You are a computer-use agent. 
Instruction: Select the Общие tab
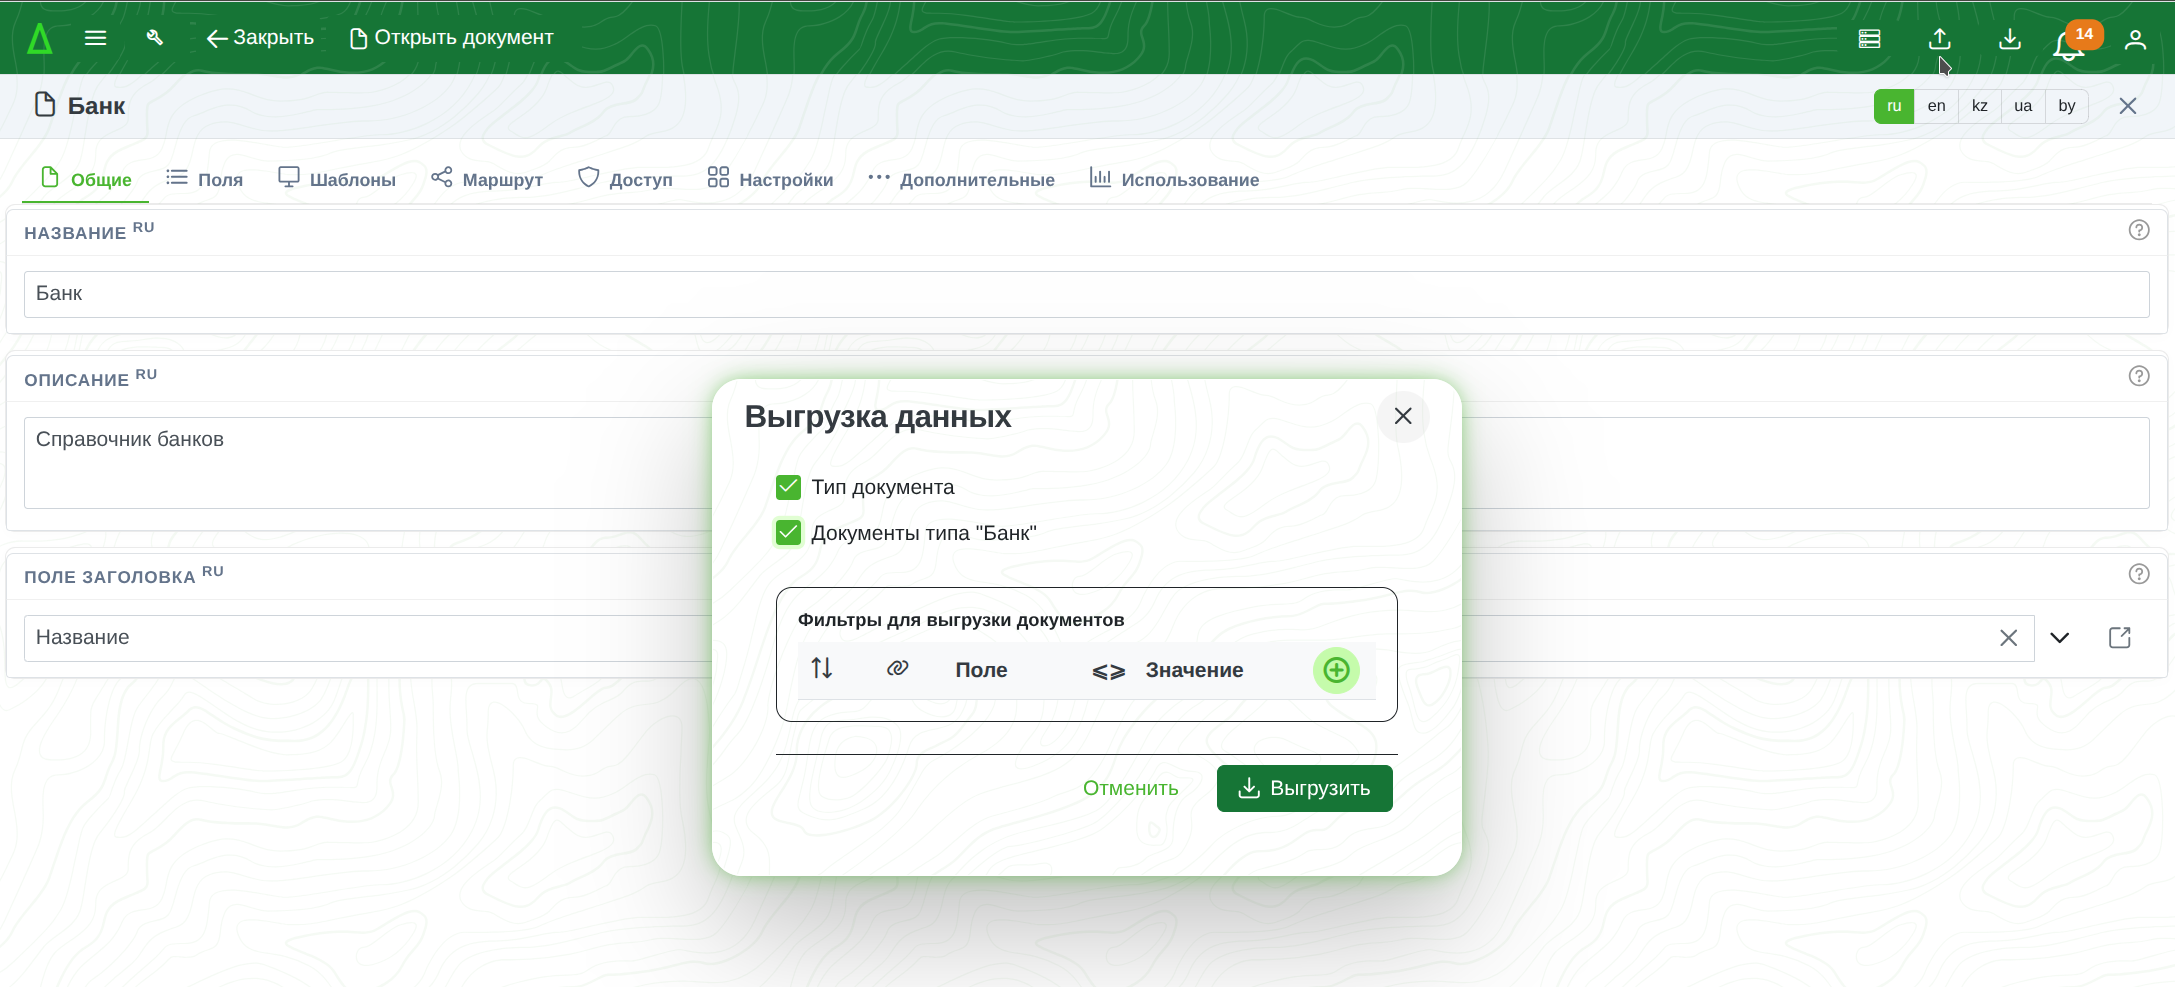coord(86,179)
